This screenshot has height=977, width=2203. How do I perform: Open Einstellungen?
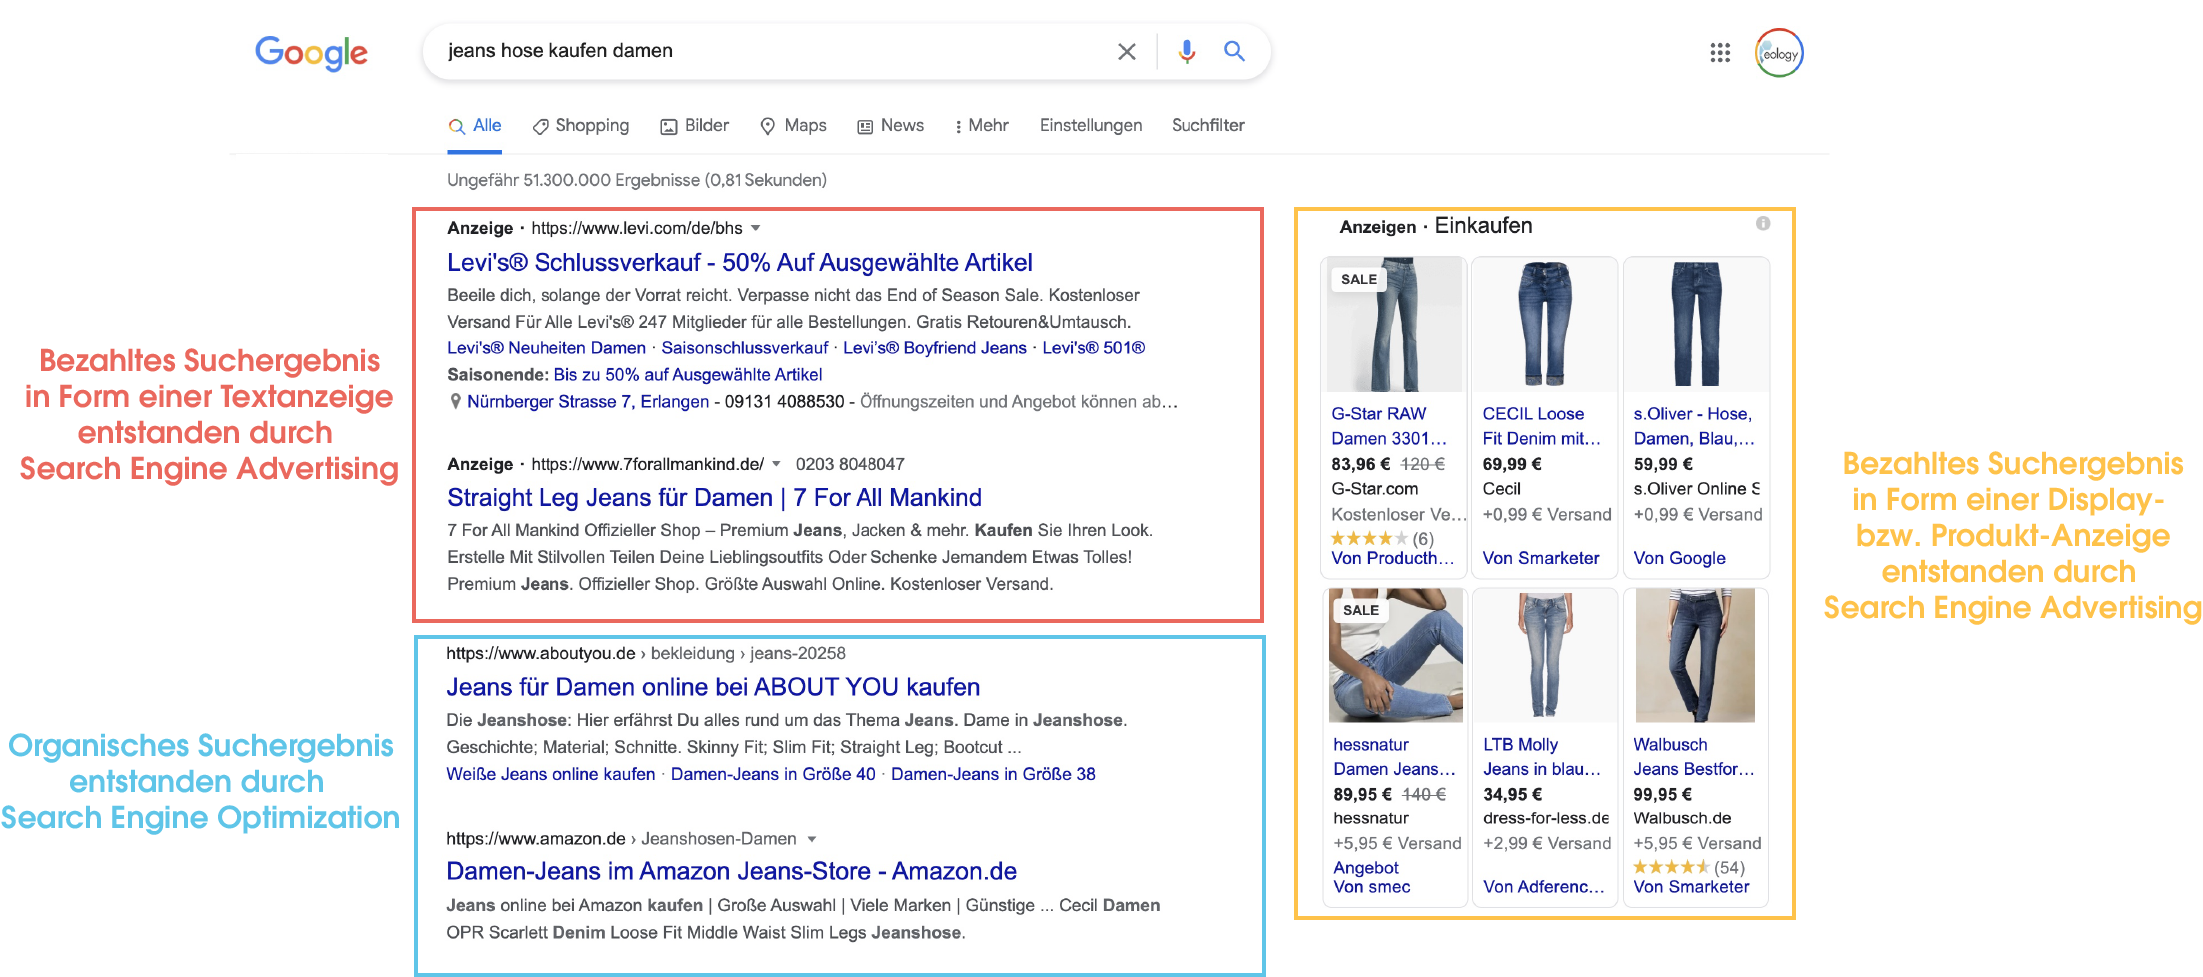click(x=1091, y=126)
